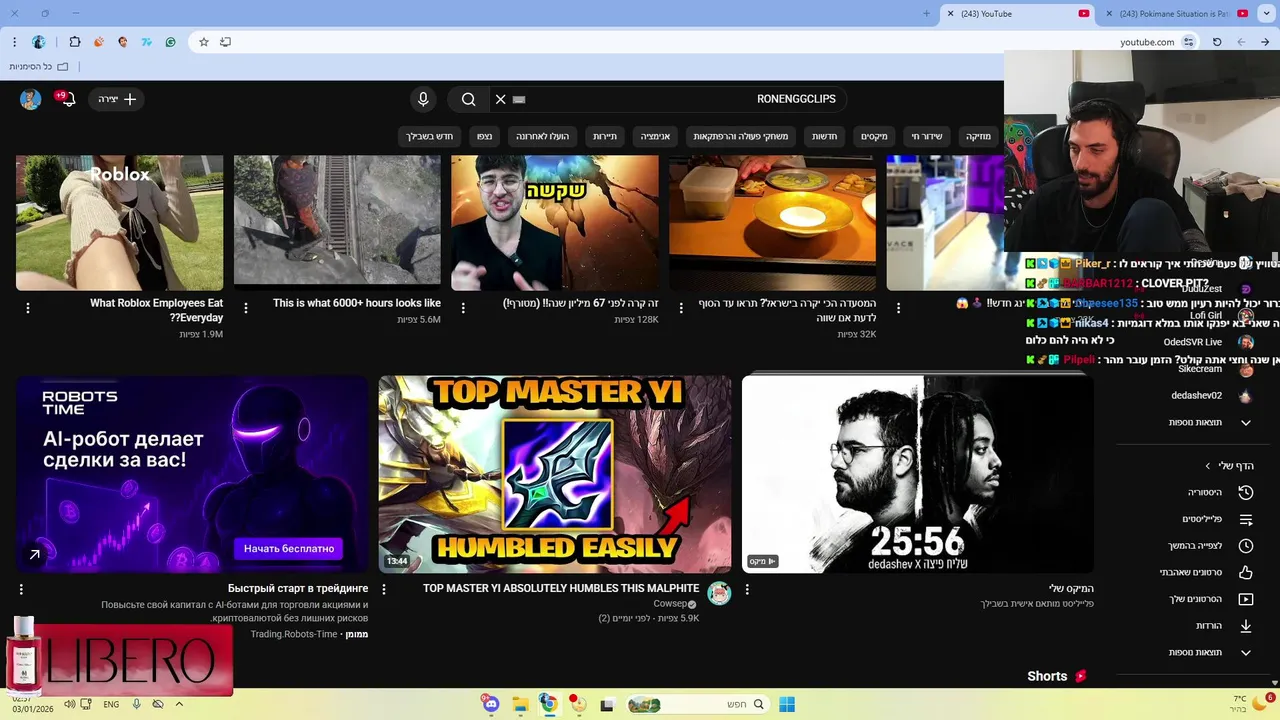This screenshot has width=1280, height=720.
Task: Select the חדשות filter chip
Action: (824, 136)
